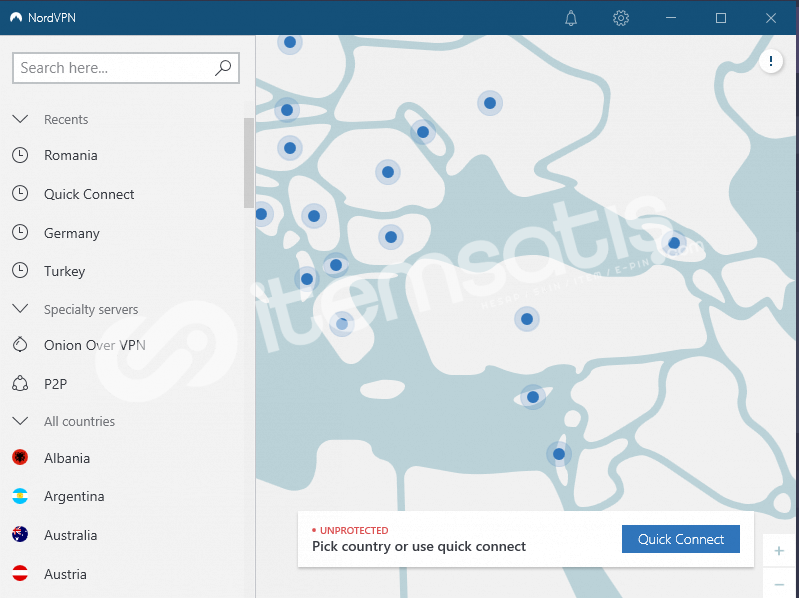Open settings gear in title bar
799x598 pixels.
[x=621, y=18]
